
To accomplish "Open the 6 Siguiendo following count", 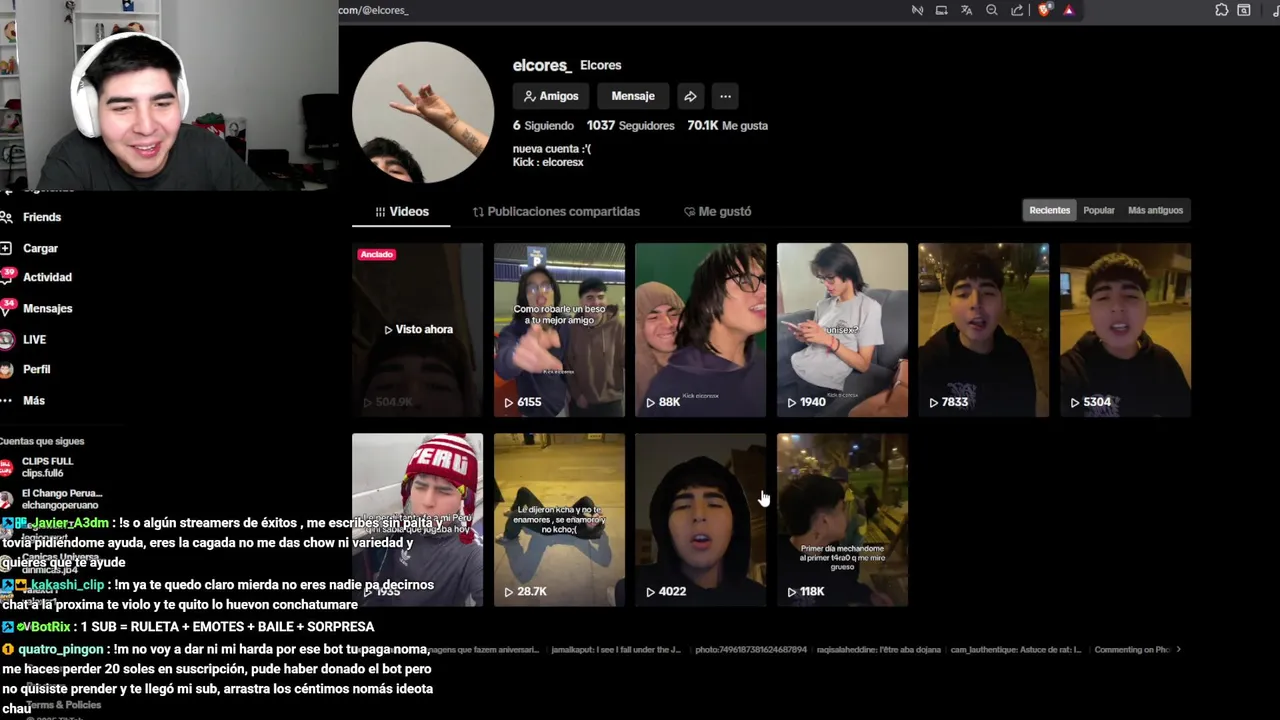I will click(x=543, y=126).
